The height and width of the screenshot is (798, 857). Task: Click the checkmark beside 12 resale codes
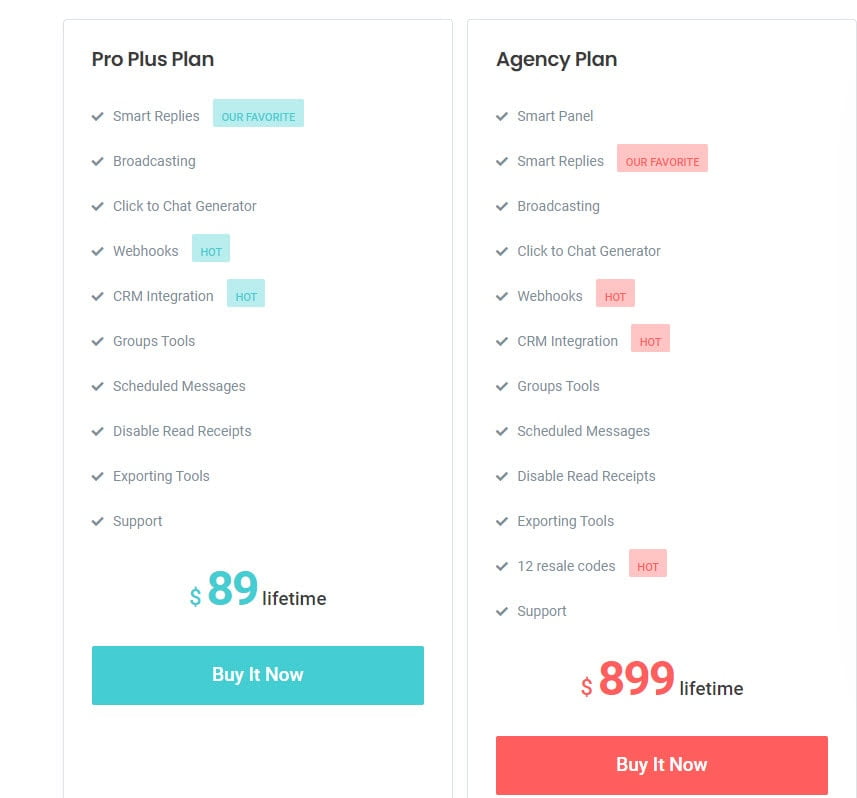pyautogui.click(x=502, y=566)
